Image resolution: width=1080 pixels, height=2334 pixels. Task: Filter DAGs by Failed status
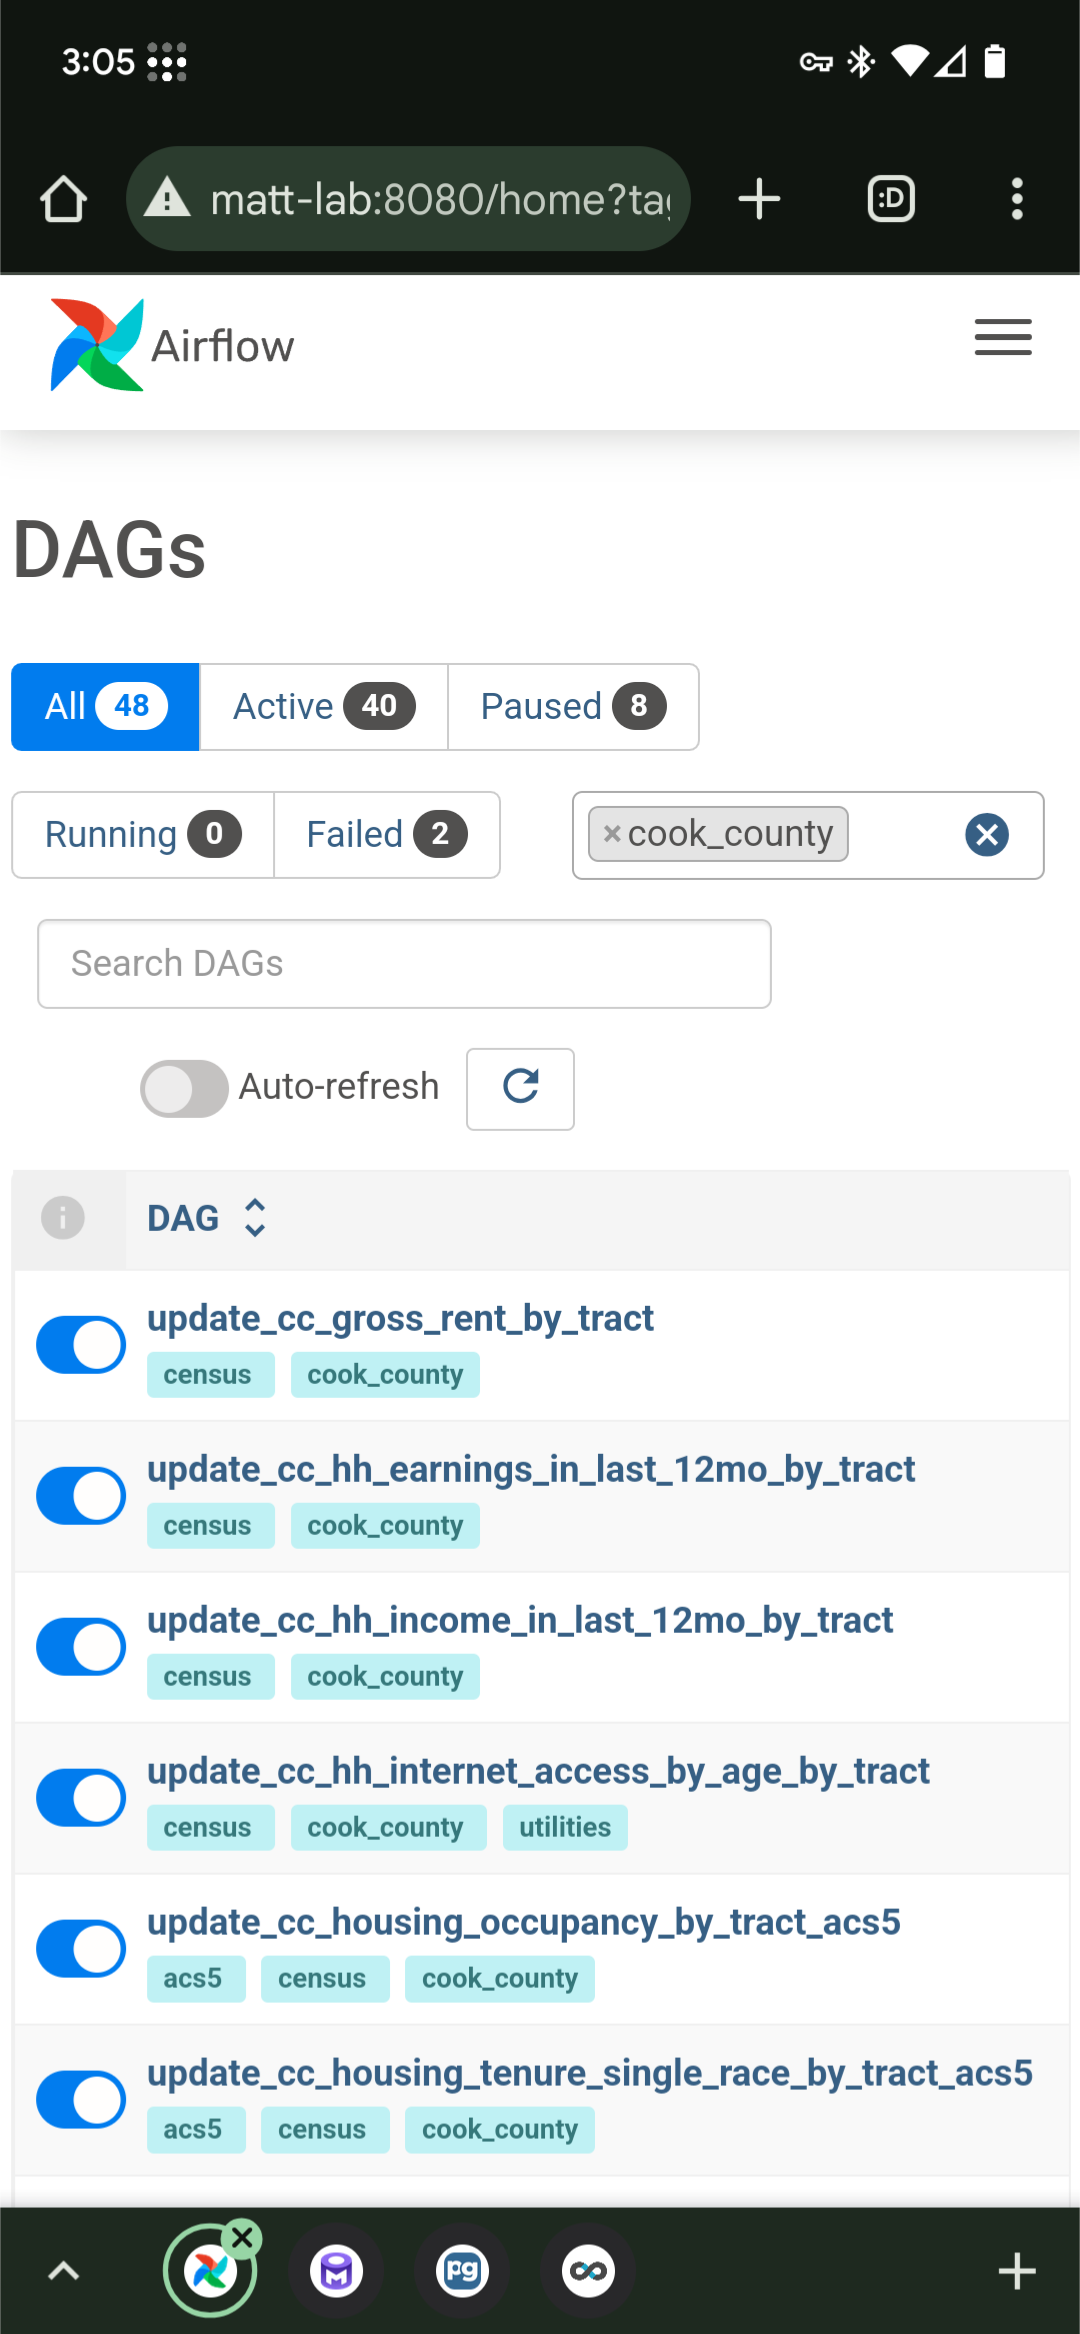(386, 835)
